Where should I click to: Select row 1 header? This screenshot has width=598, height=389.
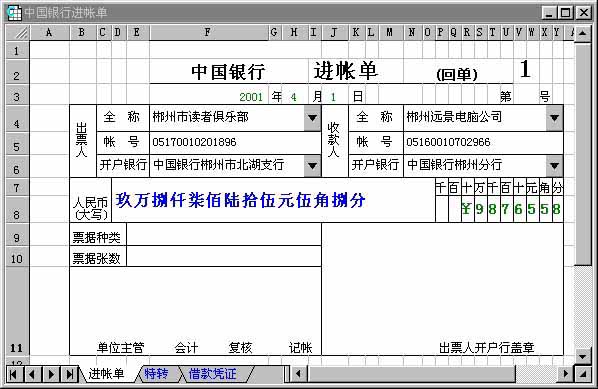tap(17, 50)
